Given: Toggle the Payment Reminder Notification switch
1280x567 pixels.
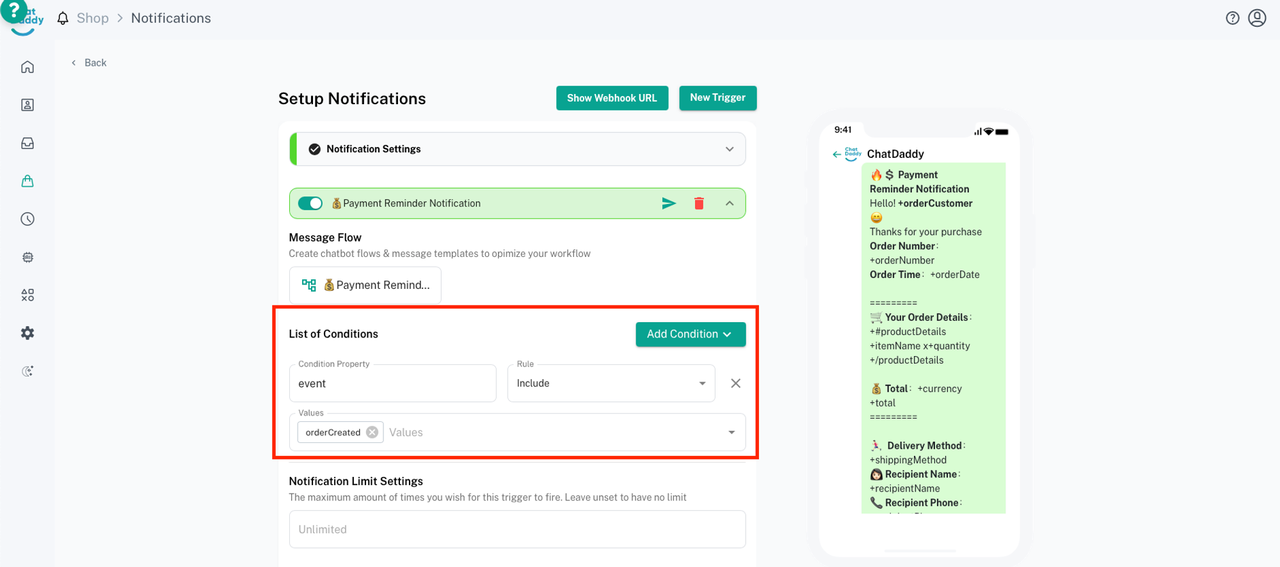Looking at the screenshot, I should [310, 203].
